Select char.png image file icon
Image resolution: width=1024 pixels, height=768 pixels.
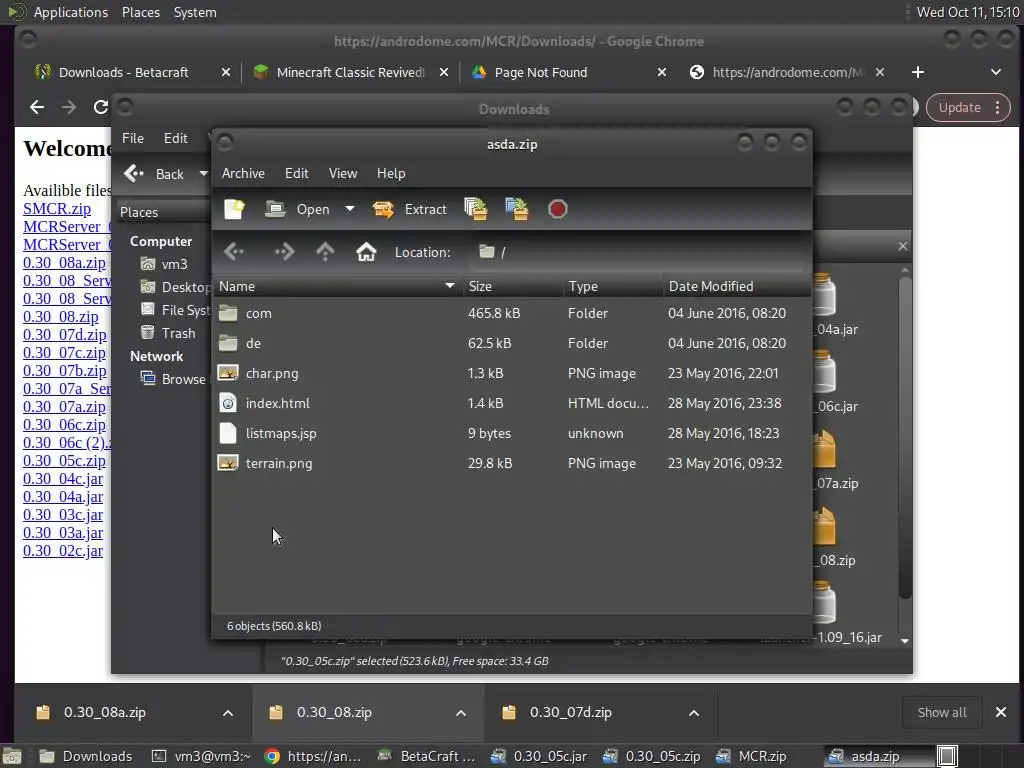pos(228,373)
